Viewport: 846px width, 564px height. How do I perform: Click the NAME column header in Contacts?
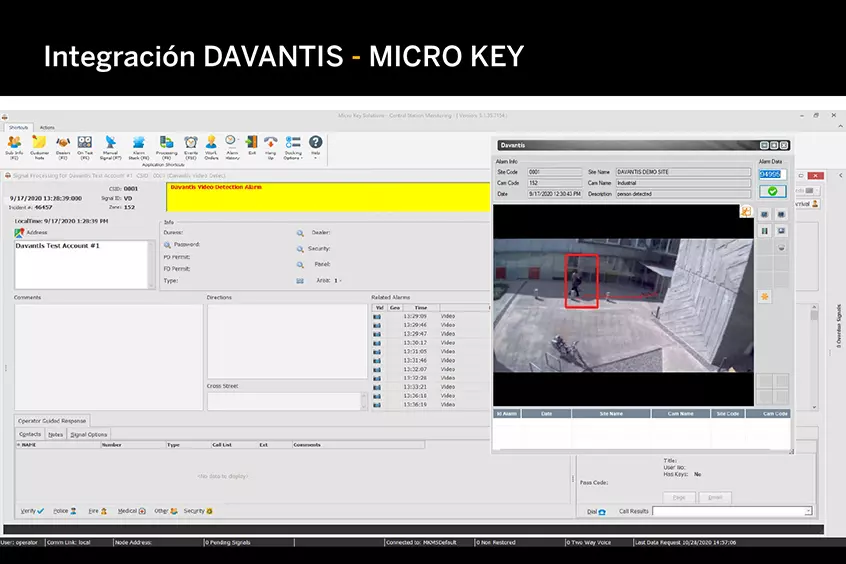[x=58, y=445]
